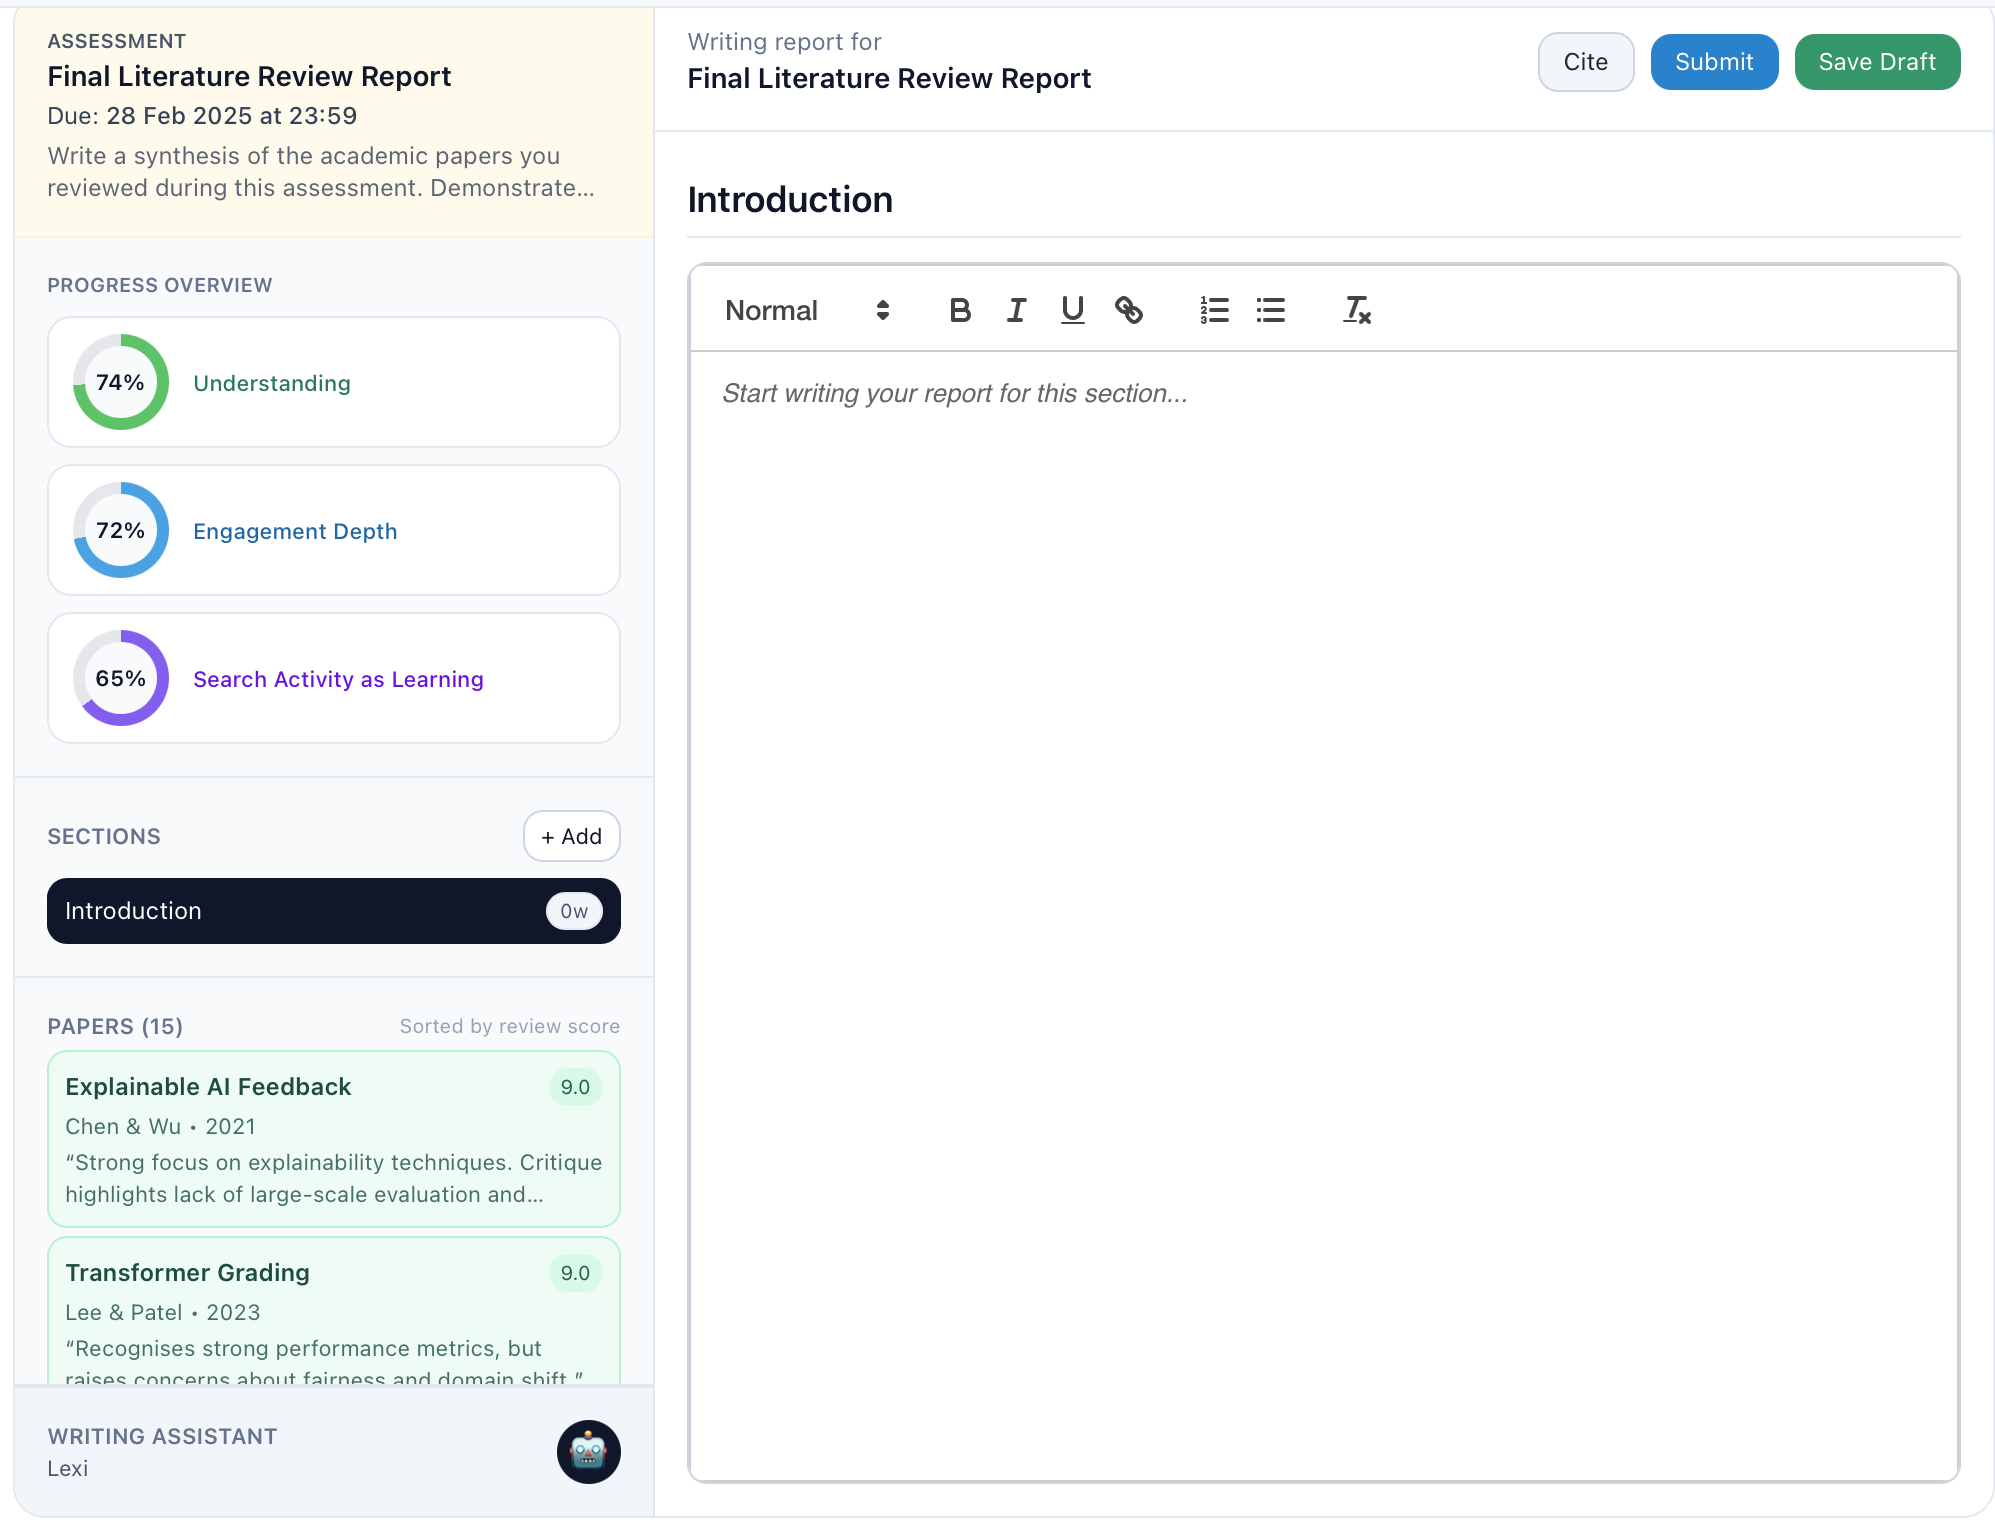Create a numbered list
This screenshot has width=1995, height=1524.
pos(1213,310)
